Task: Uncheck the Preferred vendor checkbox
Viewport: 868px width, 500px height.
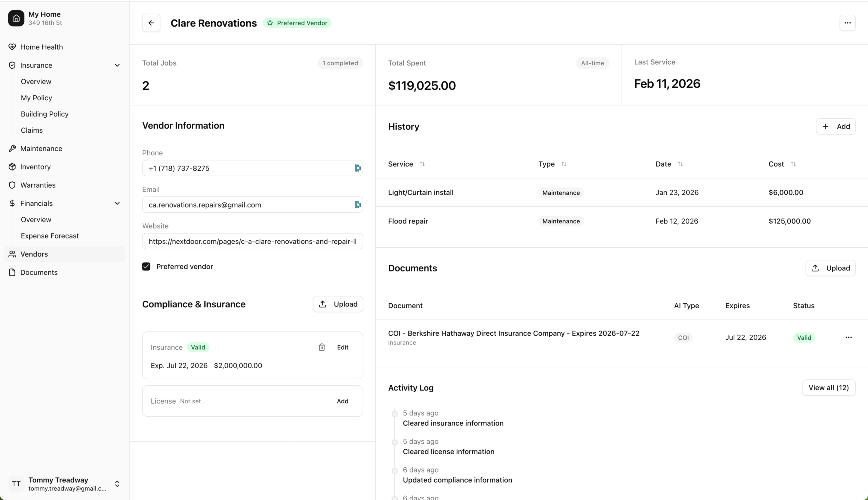Action: coord(146,266)
